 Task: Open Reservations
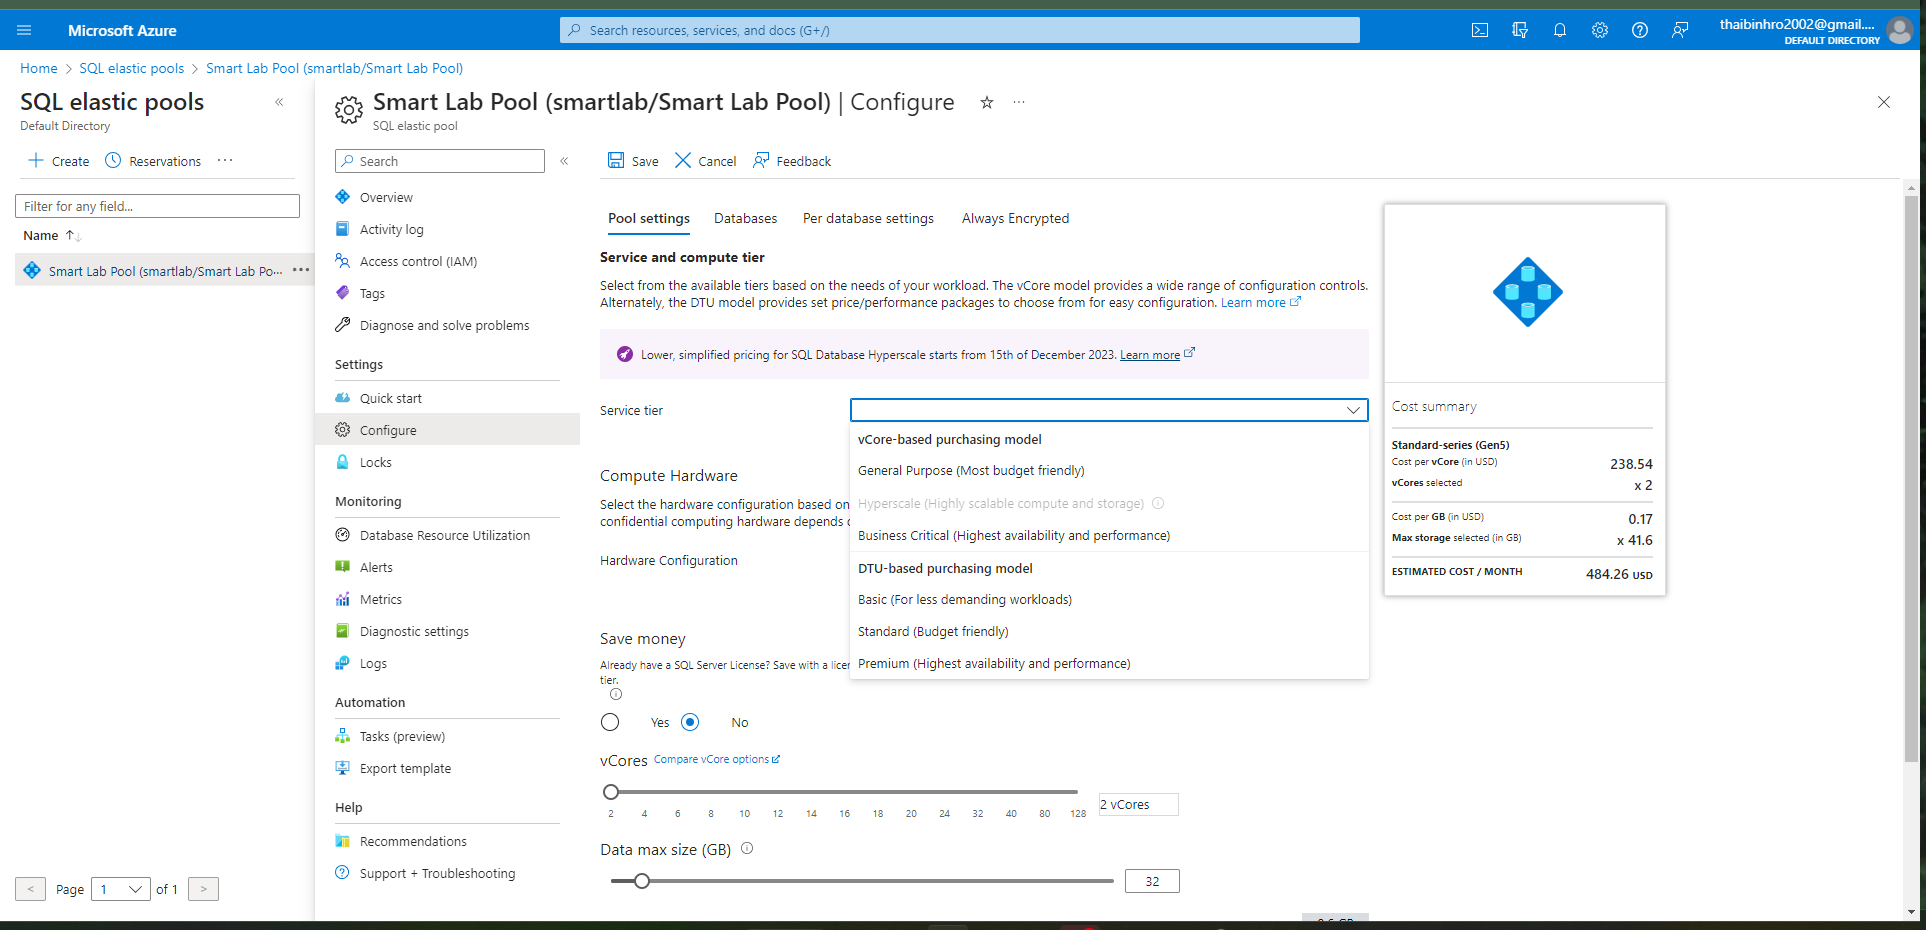pos(153,161)
